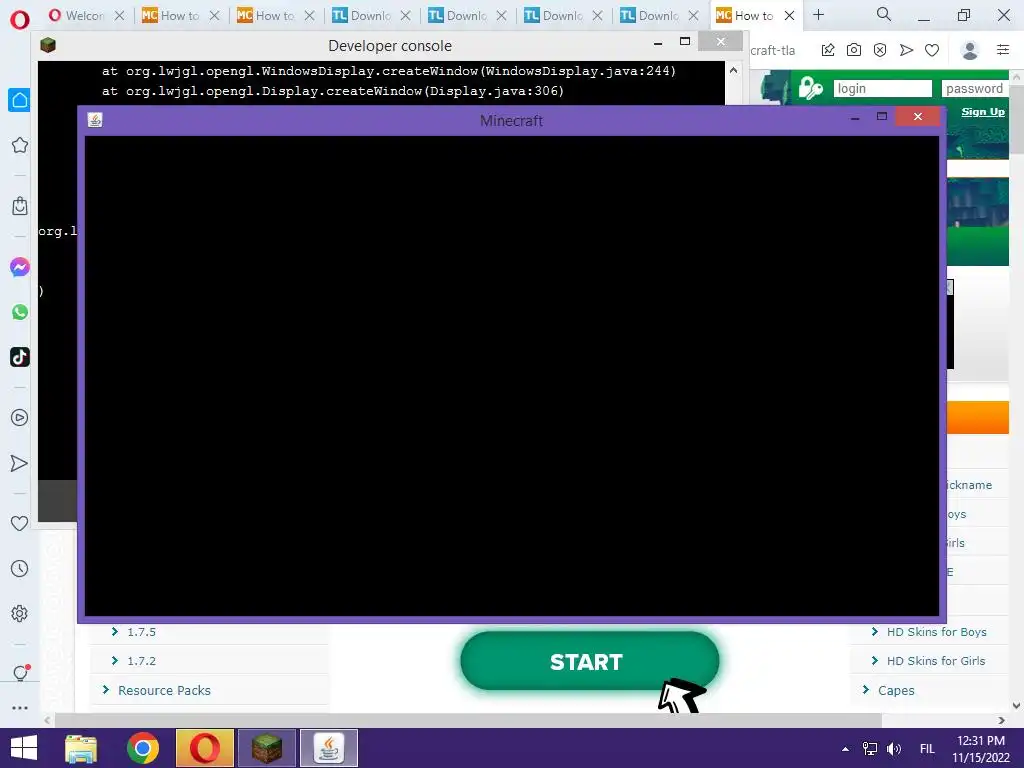Minimize the Minecraft window
This screenshot has height=768, width=1024.
[855, 118]
